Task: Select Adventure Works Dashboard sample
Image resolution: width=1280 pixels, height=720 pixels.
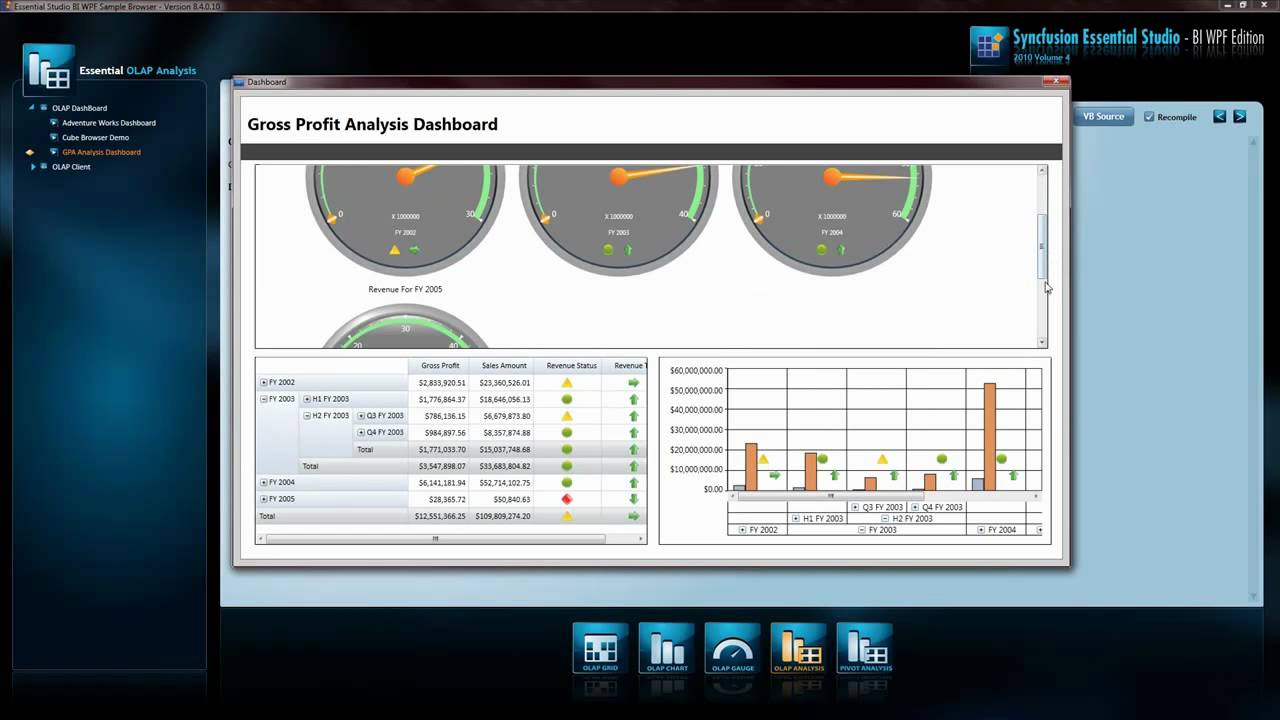Action: pos(109,123)
